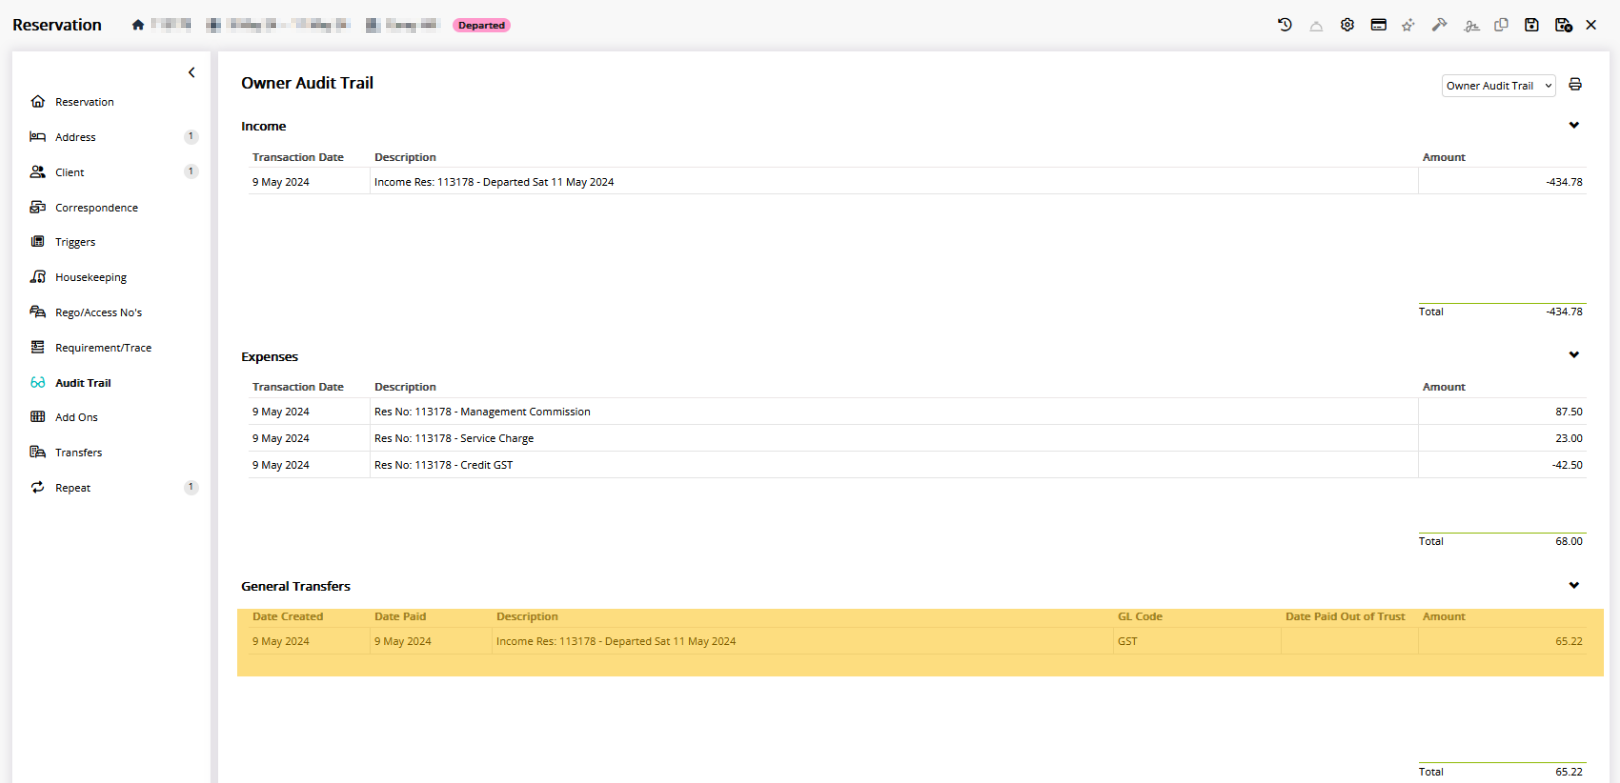The image size is (1620, 783).
Task: Click the save disk icon
Action: pos(1531,25)
